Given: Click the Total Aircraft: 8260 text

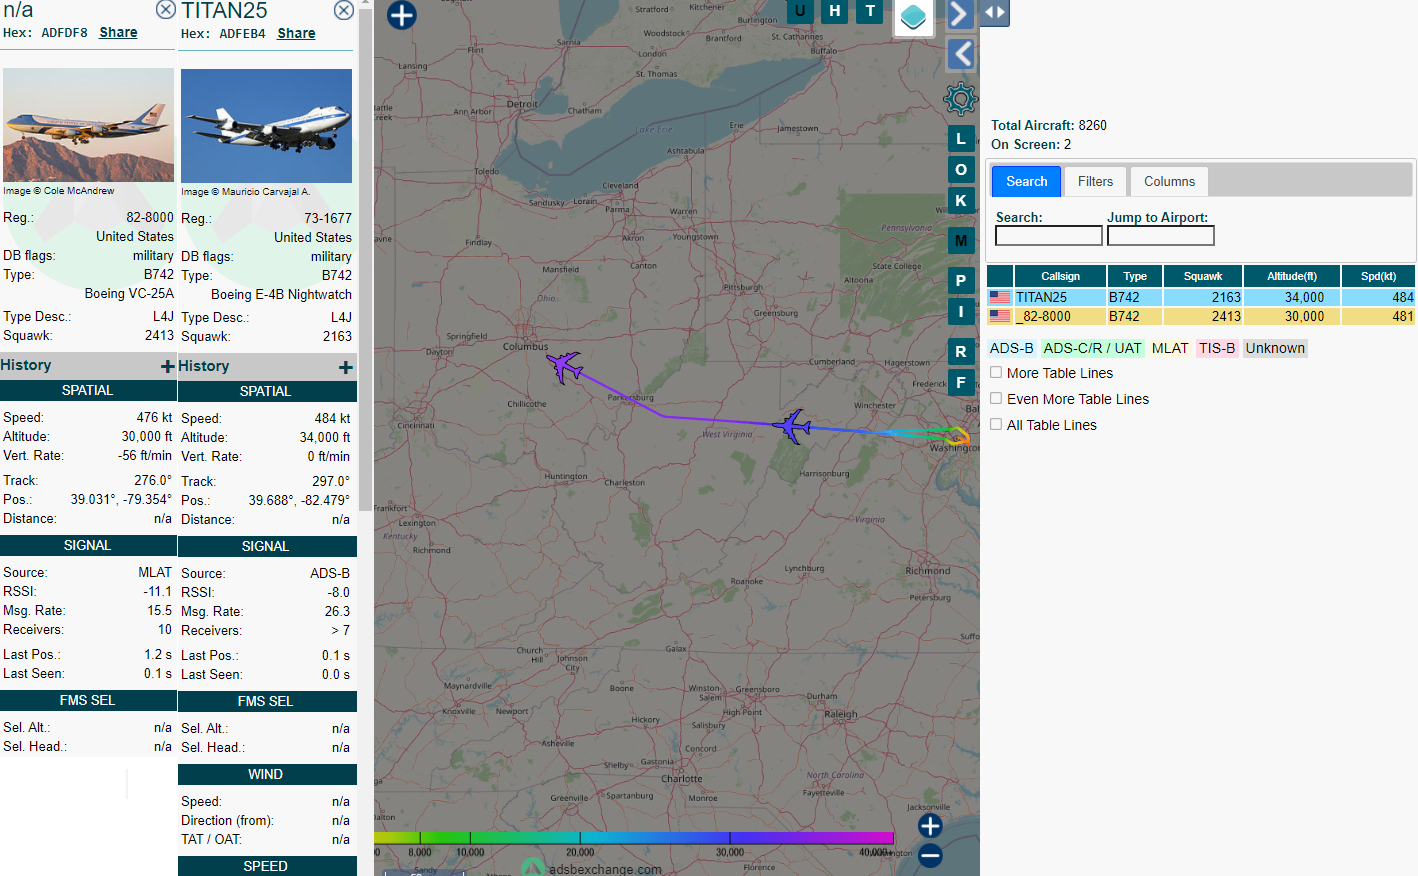Looking at the screenshot, I should pyautogui.click(x=1049, y=125).
